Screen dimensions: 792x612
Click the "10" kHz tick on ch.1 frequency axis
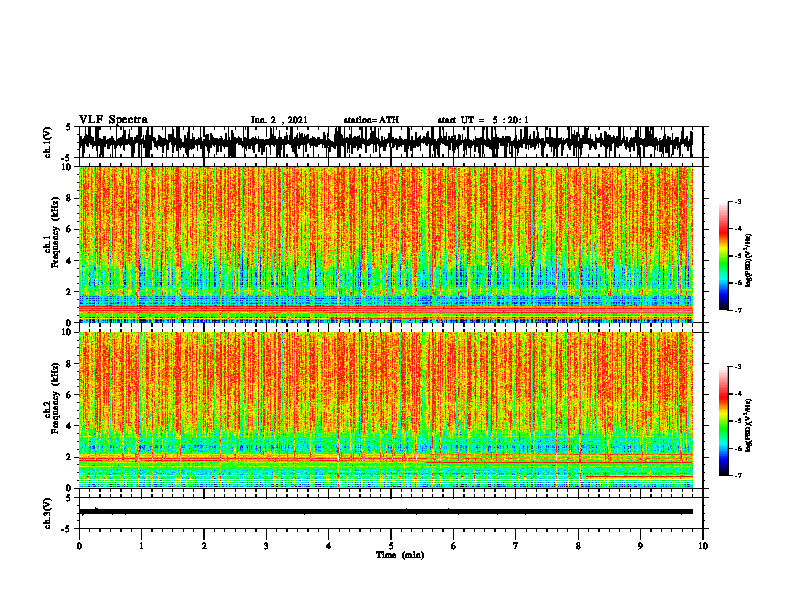coord(68,167)
